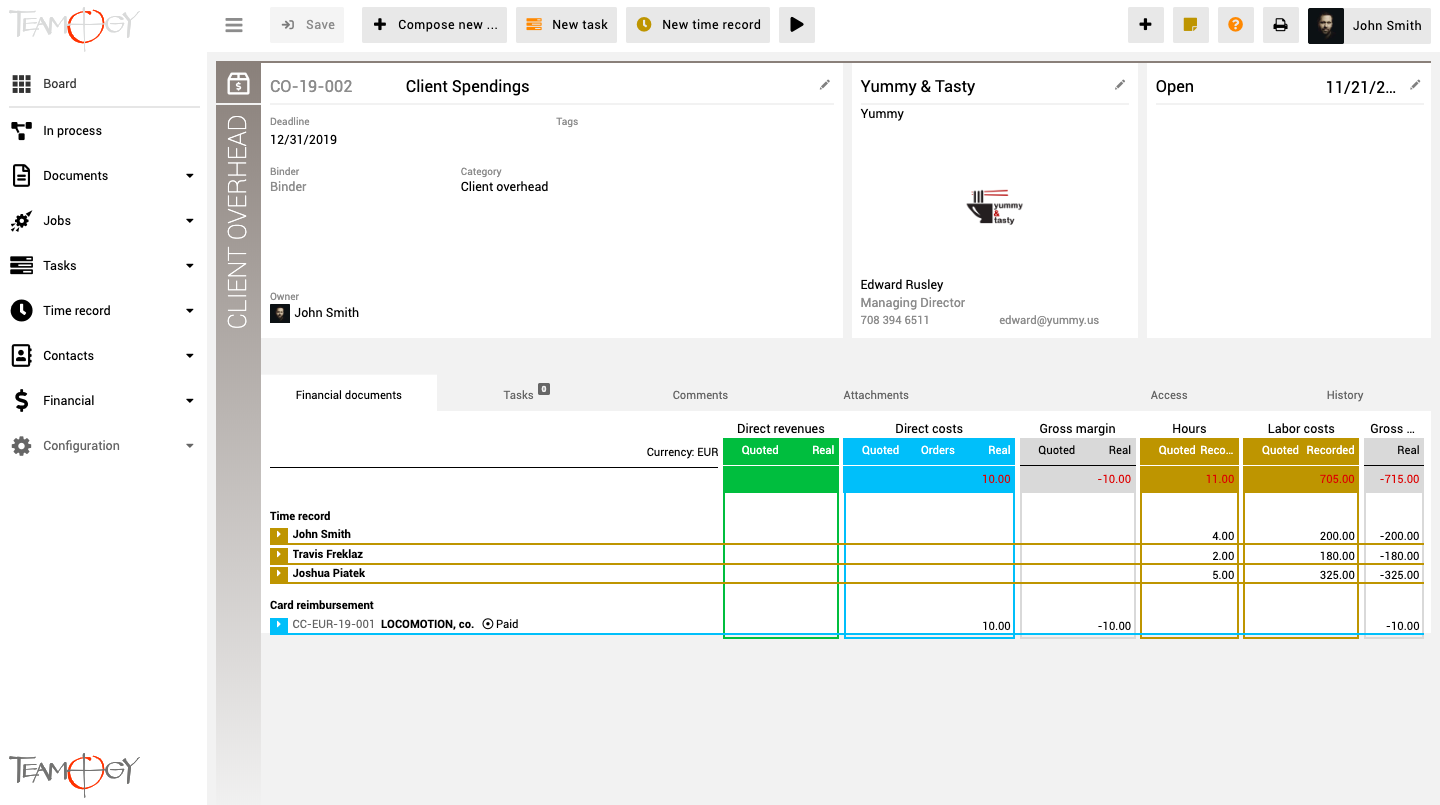
Task: Expand the Tasks sidebar menu arrow
Action: tap(190, 266)
